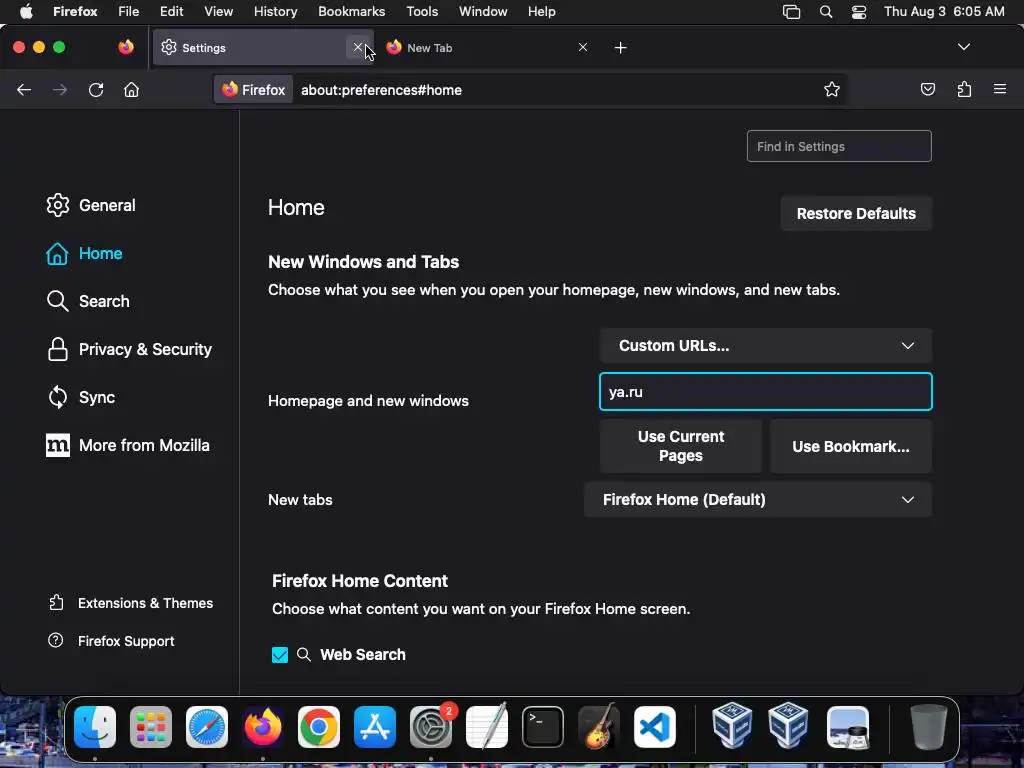Screen dimensions: 1024x768
Task: Open System Settings with badge in dock
Action: click(431, 727)
